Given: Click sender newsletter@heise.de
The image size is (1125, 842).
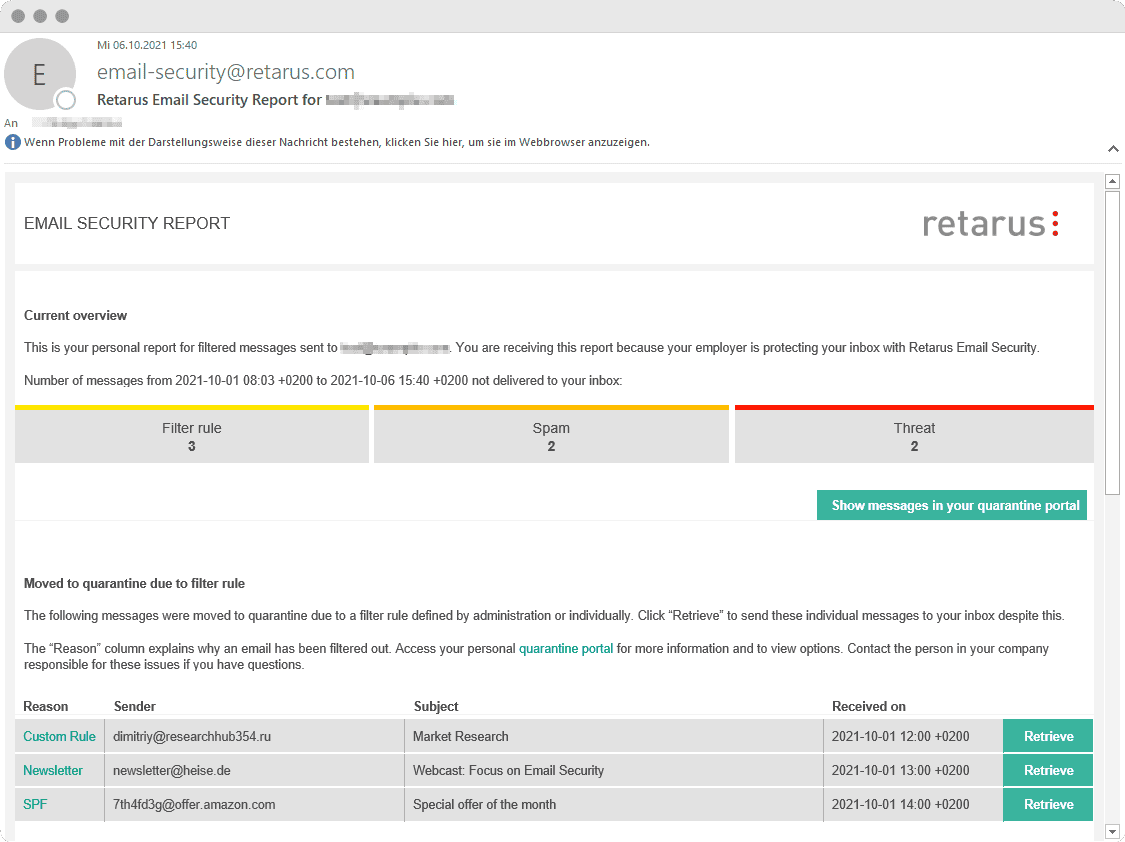Looking at the screenshot, I should coord(171,770).
